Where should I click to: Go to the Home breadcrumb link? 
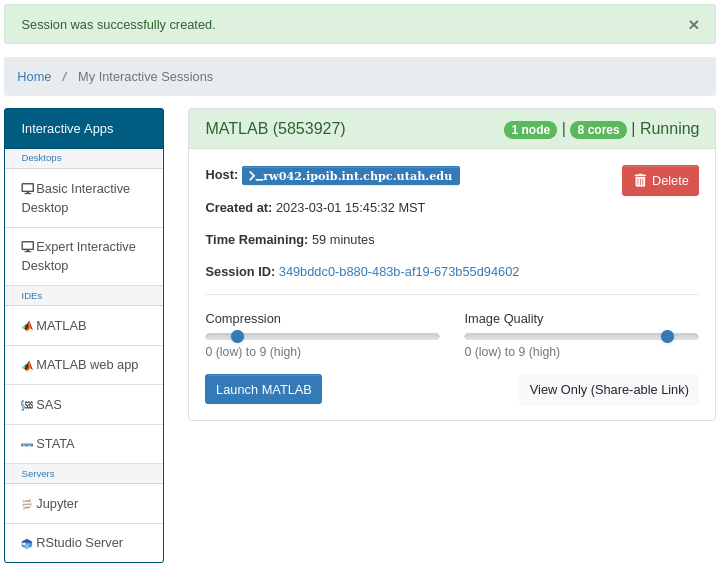(x=34, y=77)
